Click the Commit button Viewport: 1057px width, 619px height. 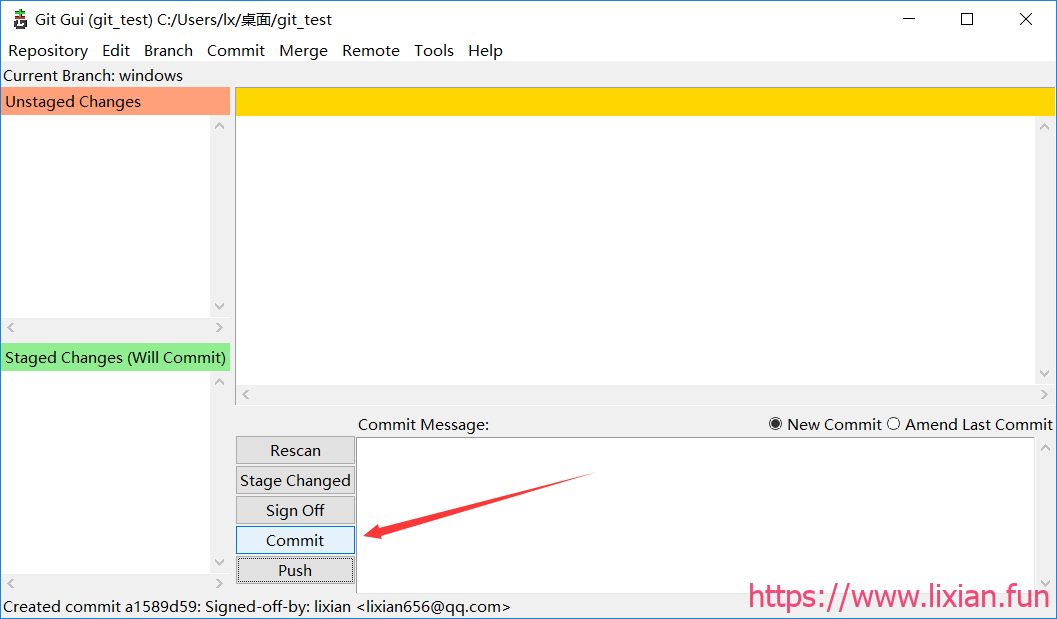pos(295,540)
